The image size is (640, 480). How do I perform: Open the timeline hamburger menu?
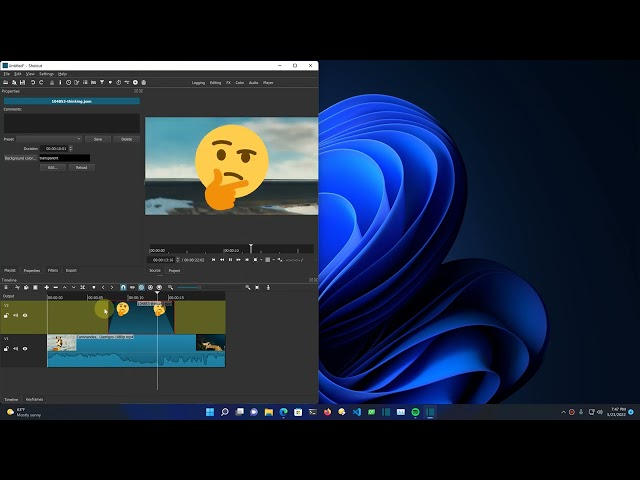(x=6, y=287)
